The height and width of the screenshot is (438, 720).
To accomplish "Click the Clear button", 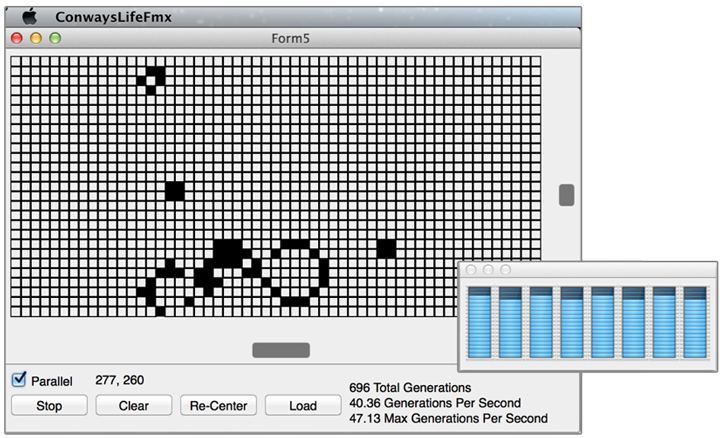I will [134, 405].
